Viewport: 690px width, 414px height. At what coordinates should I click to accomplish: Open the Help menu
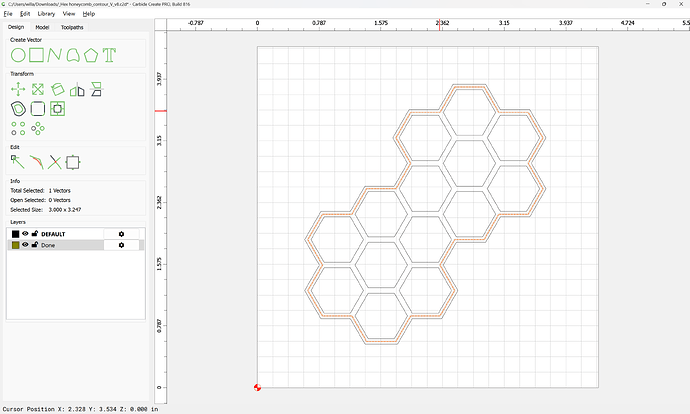89,14
